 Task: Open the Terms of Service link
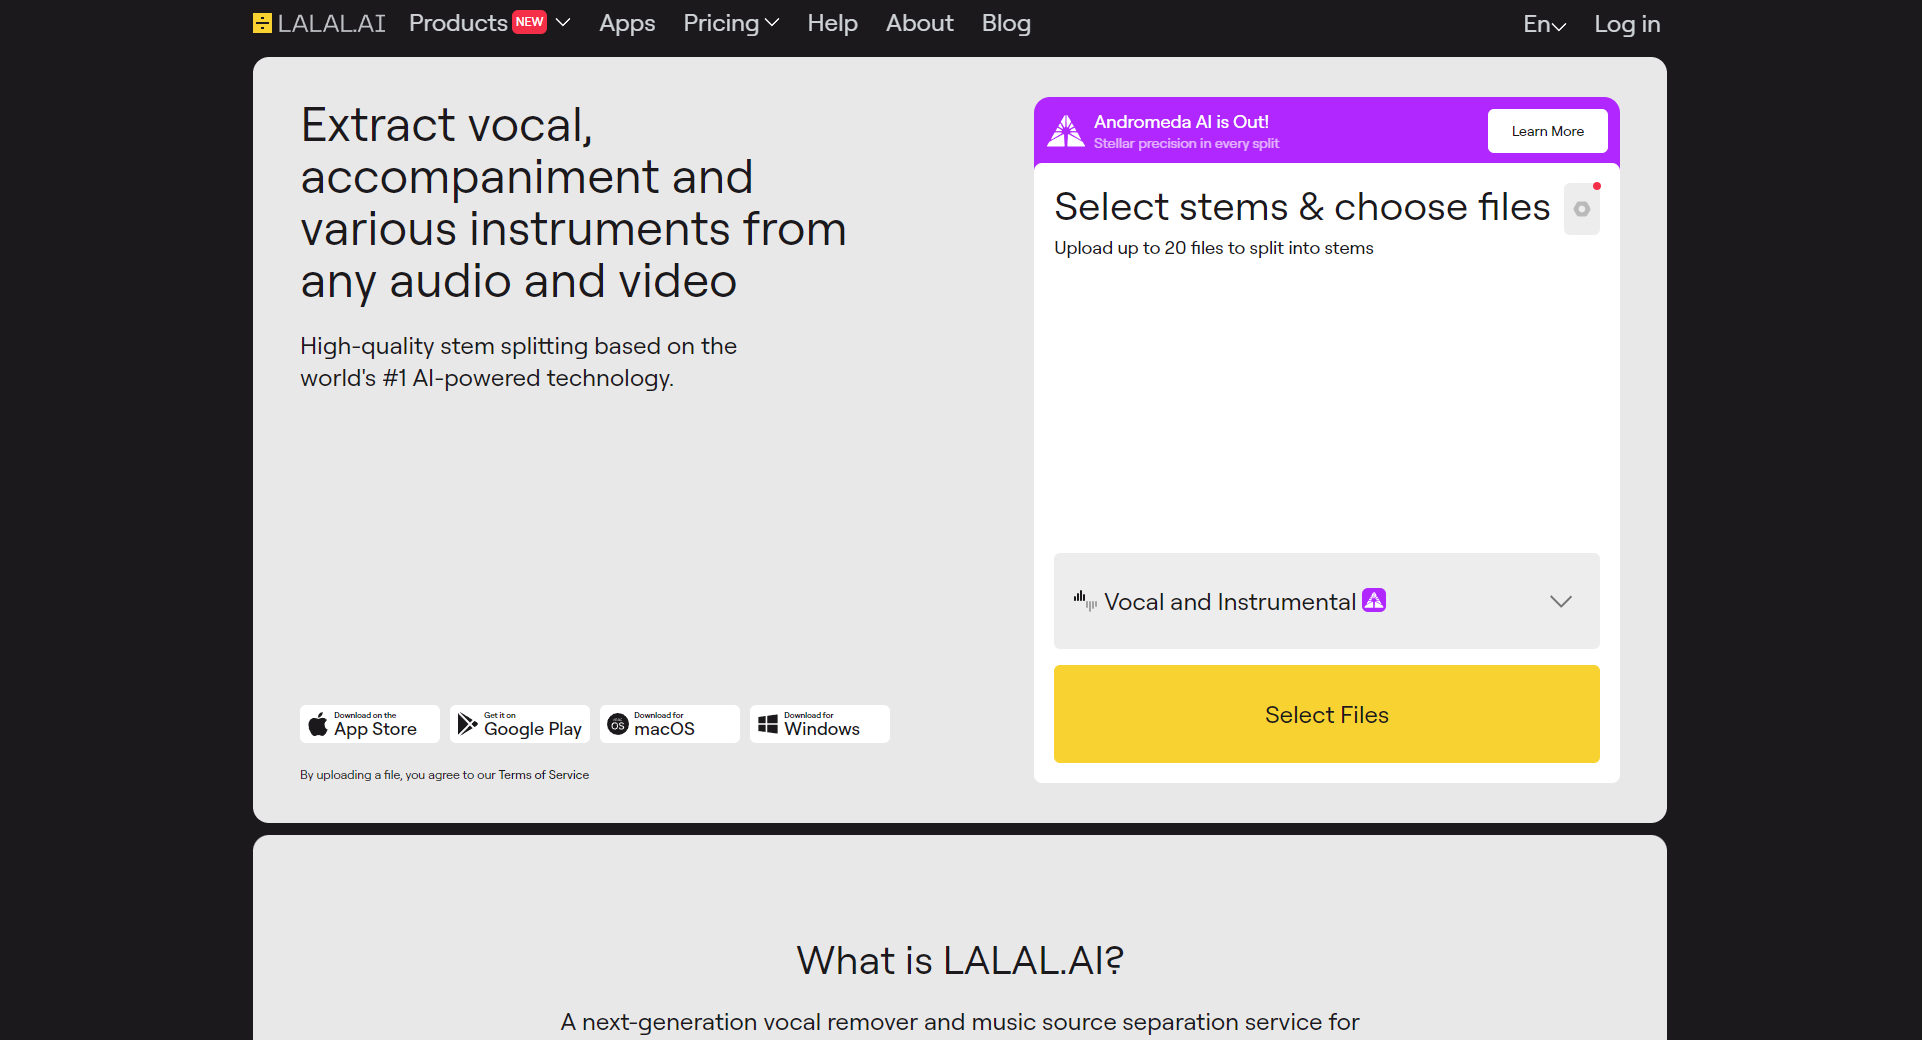point(543,775)
